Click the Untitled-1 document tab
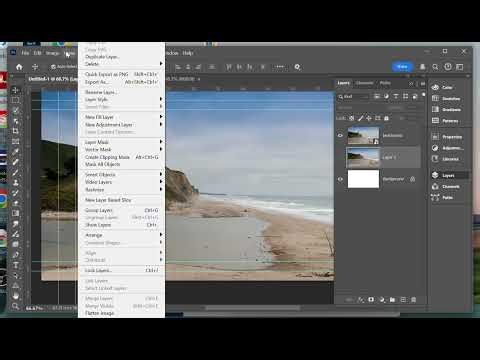 [x=52, y=79]
